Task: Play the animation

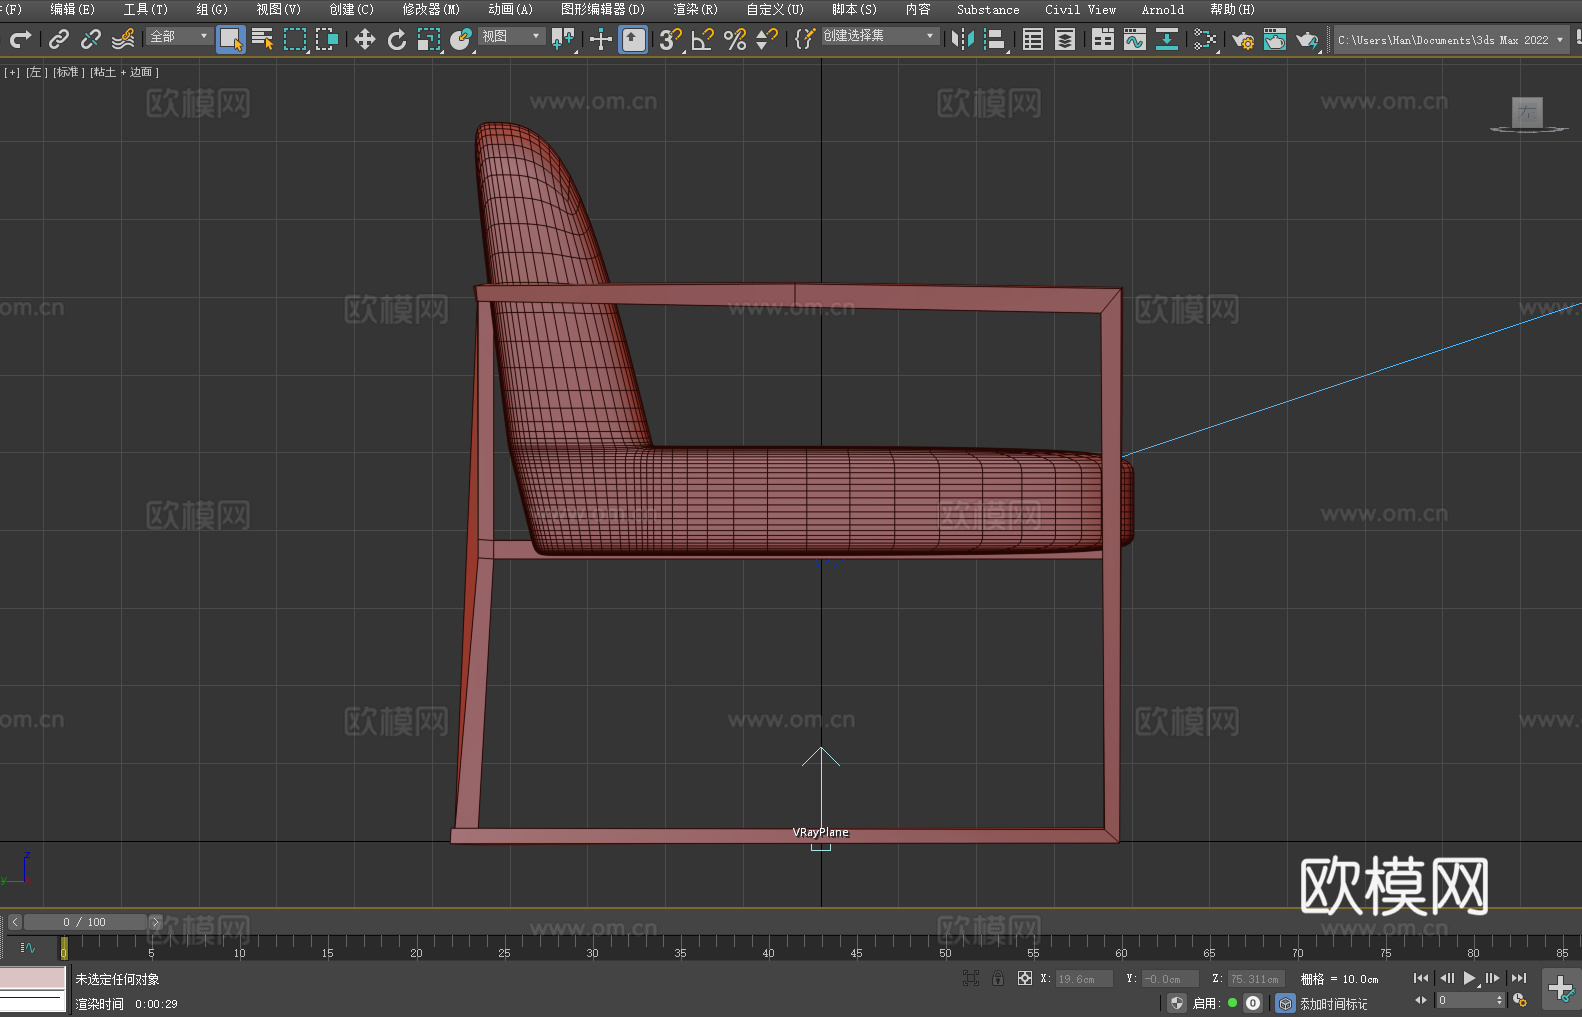Action: (x=1469, y=978)
